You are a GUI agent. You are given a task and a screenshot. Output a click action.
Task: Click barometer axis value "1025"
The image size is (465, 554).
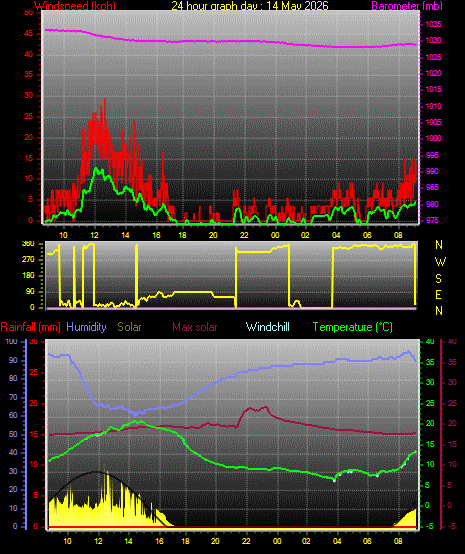[433, 57]
